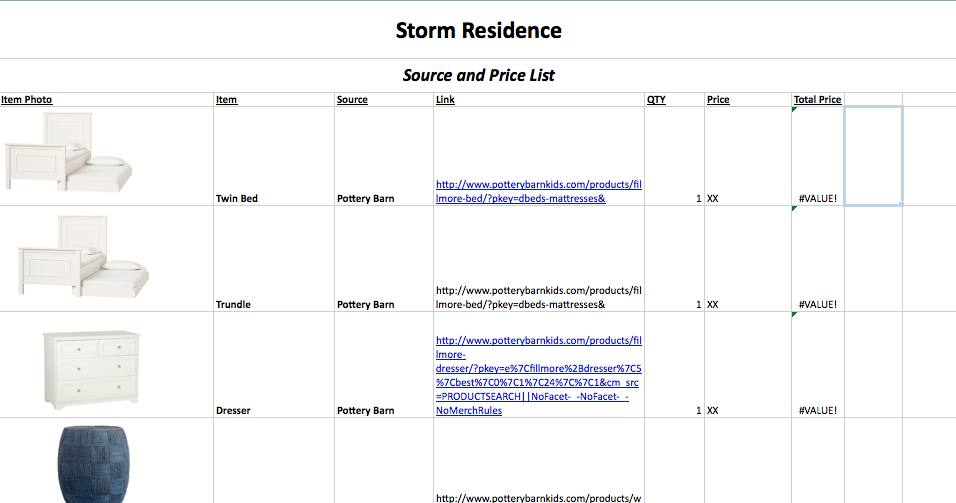
Task: Select #VALUE! total in Twin Bed row
Action: [x=818, y=156]
